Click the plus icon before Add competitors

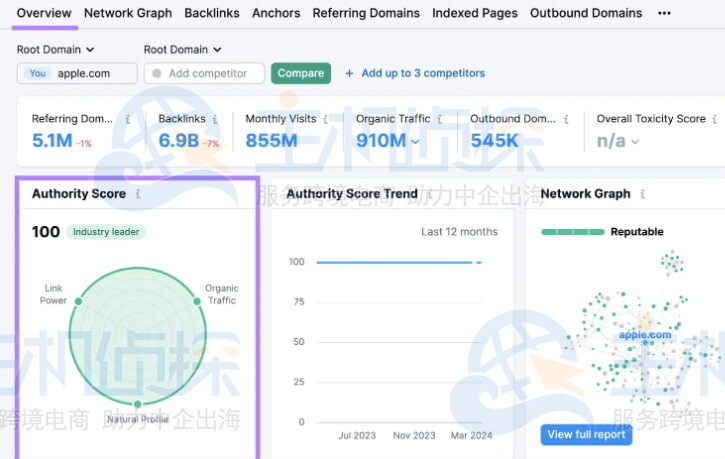[x=350, y=73]
